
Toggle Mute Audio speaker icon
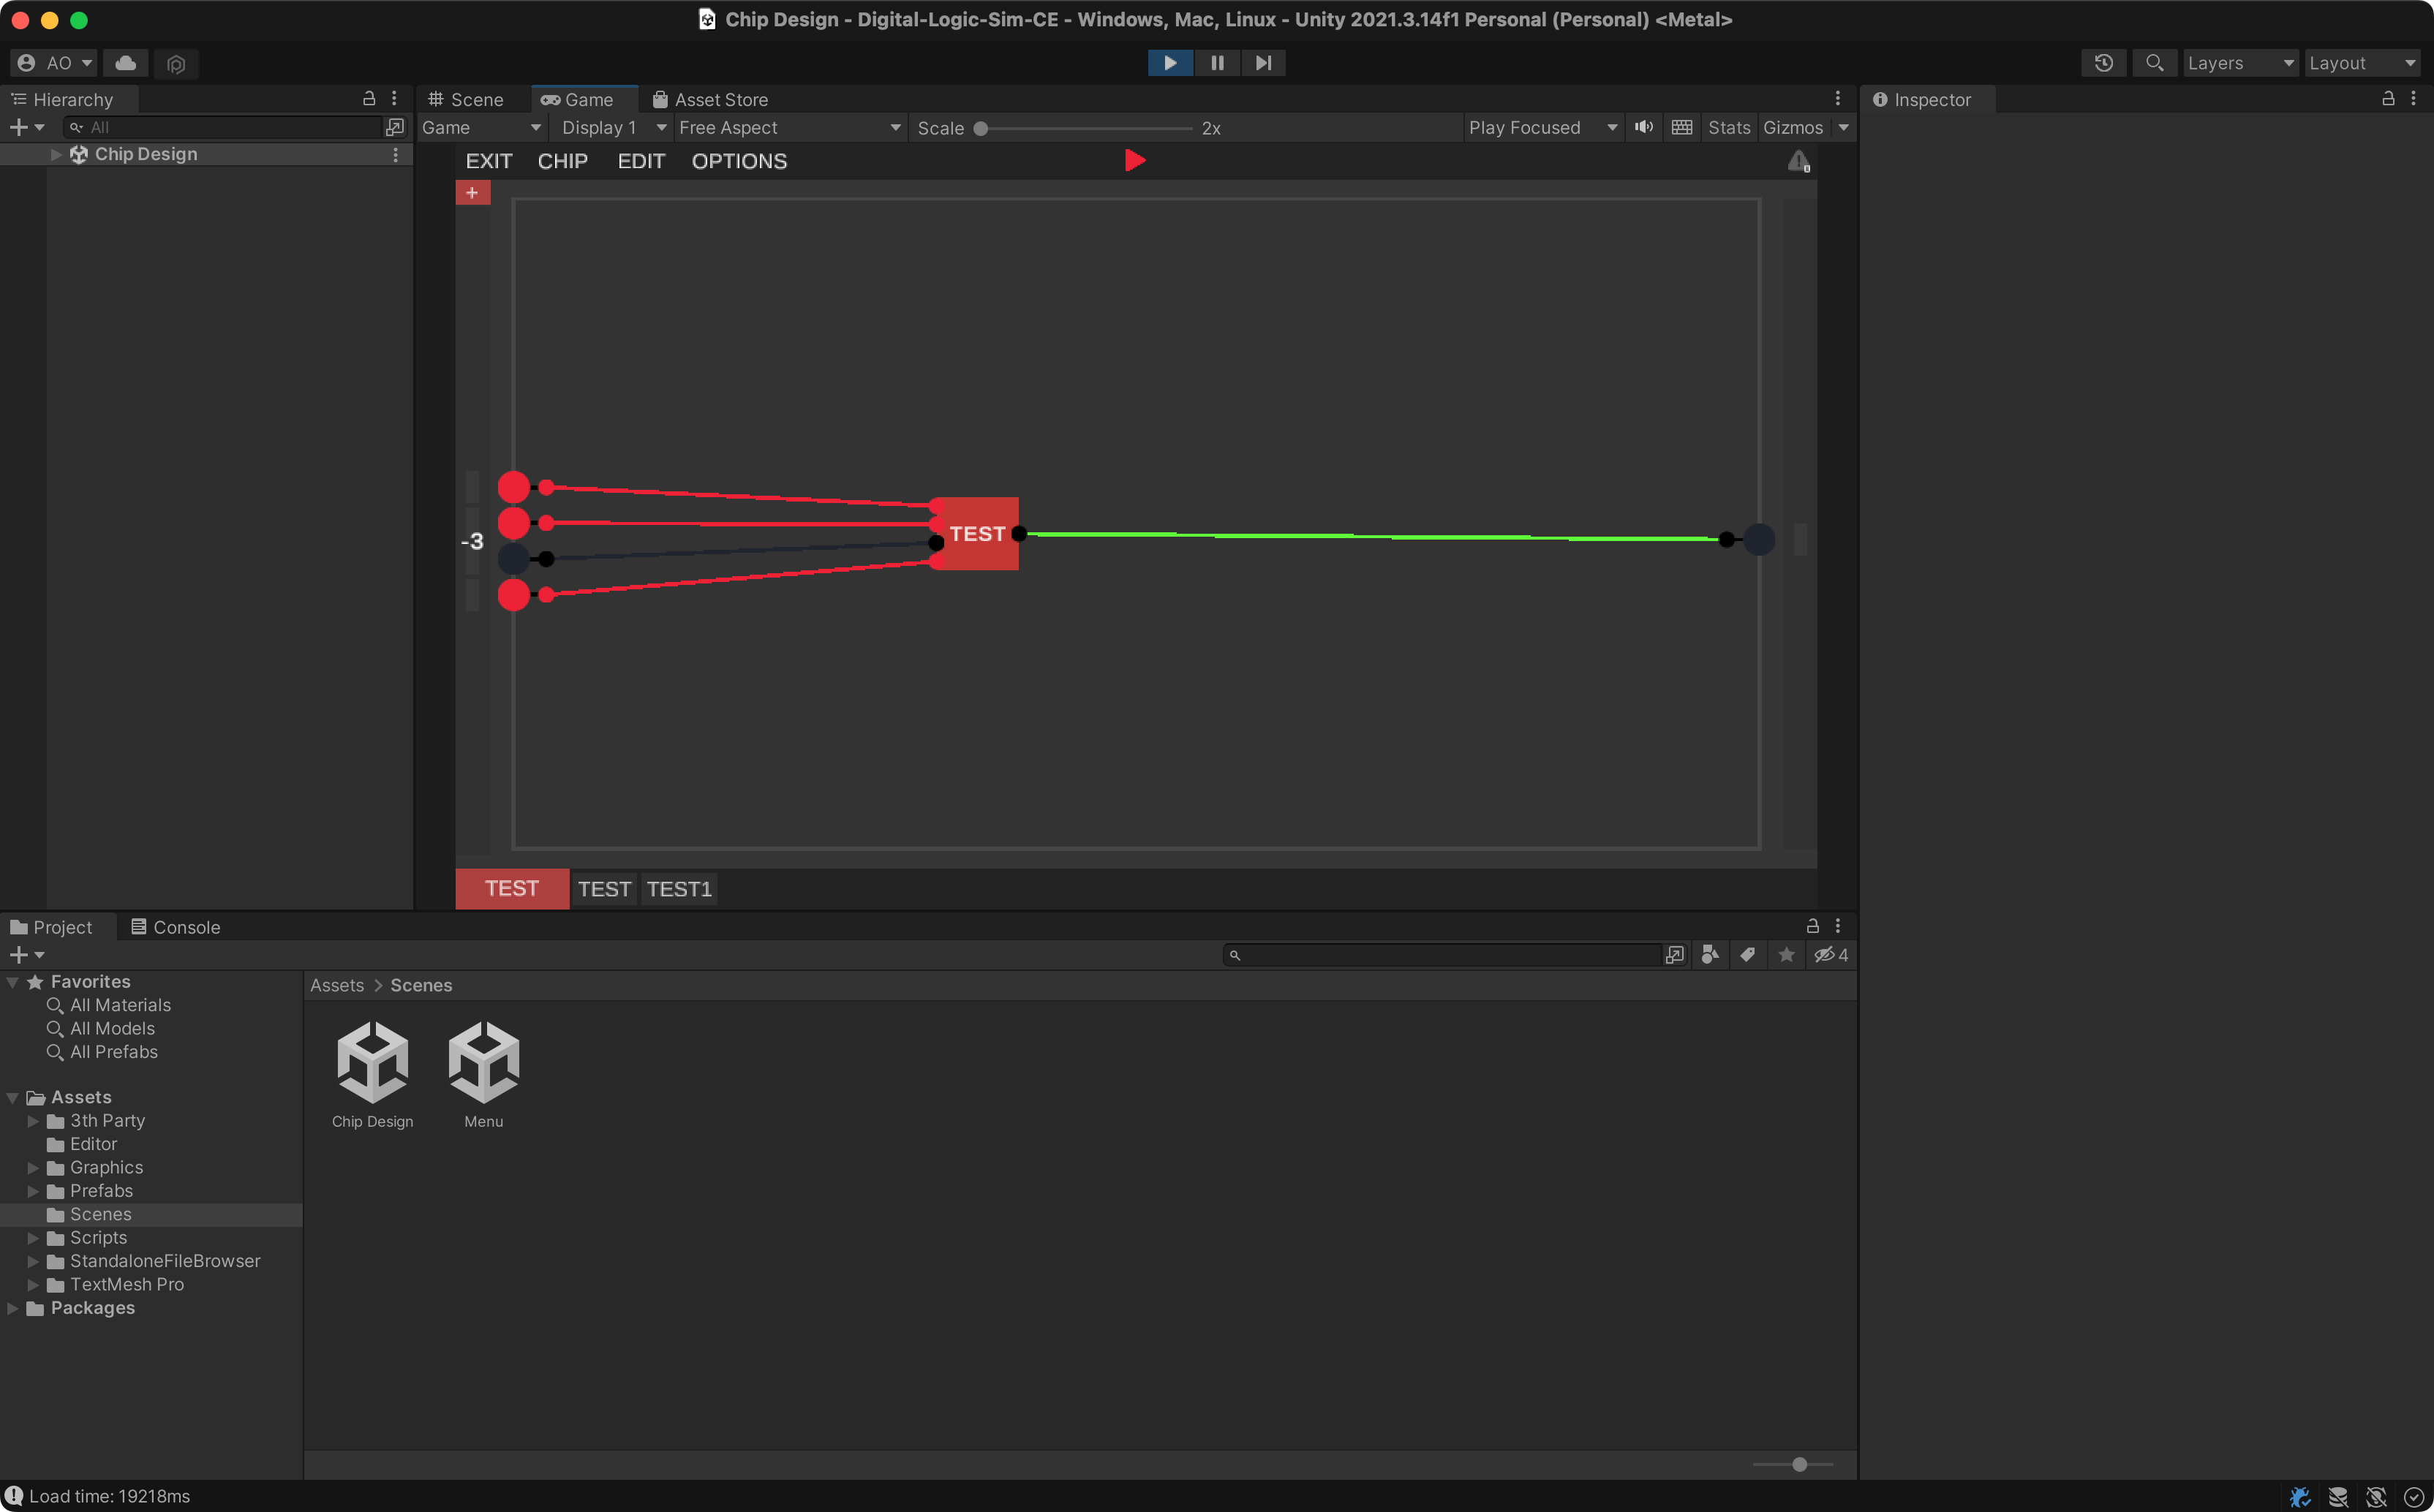pyautogui.click(x=1643, y=127)
